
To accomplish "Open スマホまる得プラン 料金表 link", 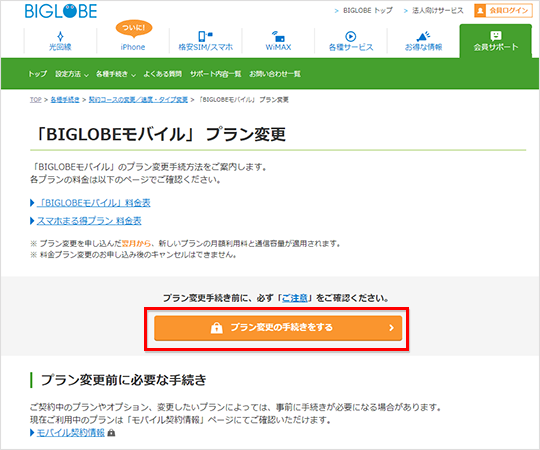I will click(89, 221).
